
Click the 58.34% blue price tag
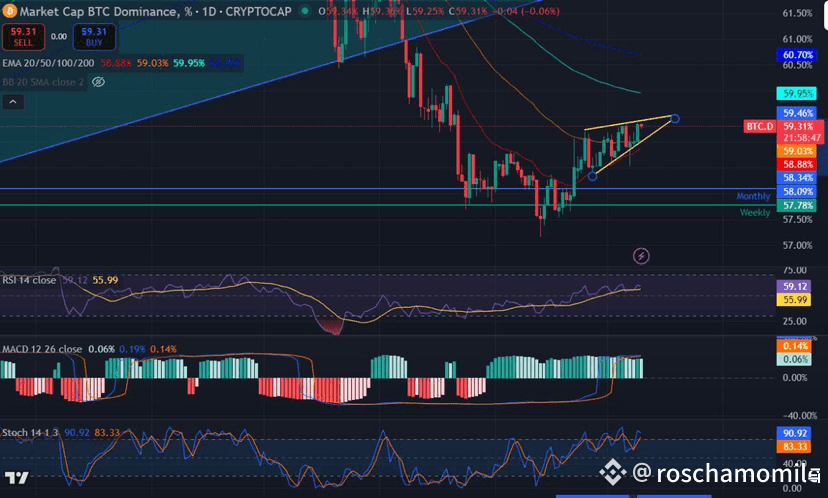point(797,177)
